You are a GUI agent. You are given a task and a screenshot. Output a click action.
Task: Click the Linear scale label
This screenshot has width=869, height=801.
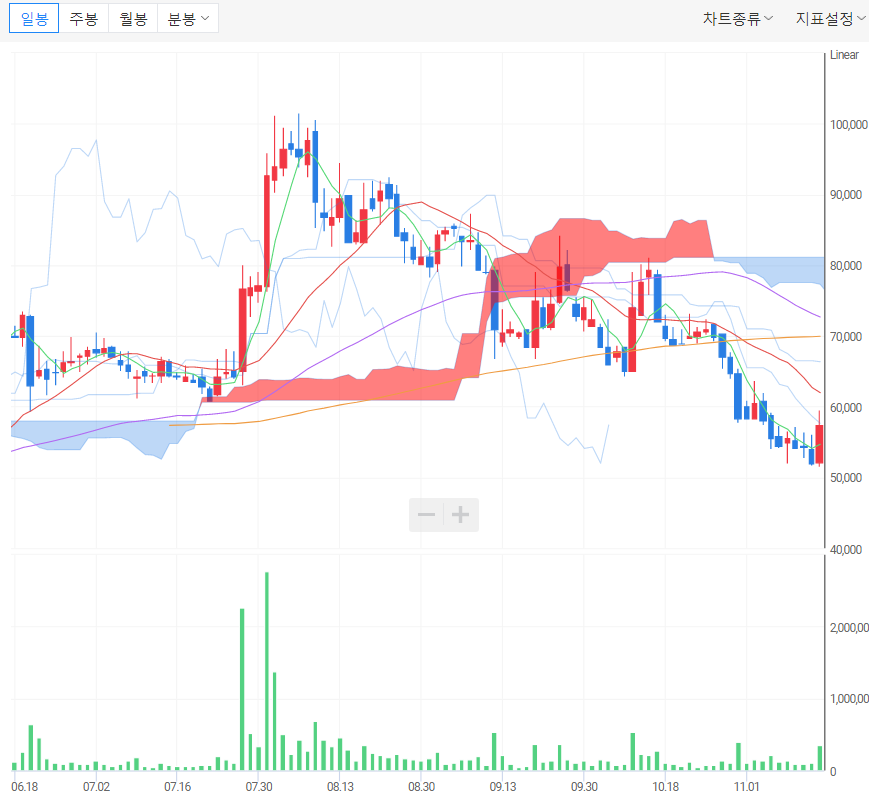[x=844, y=55]
